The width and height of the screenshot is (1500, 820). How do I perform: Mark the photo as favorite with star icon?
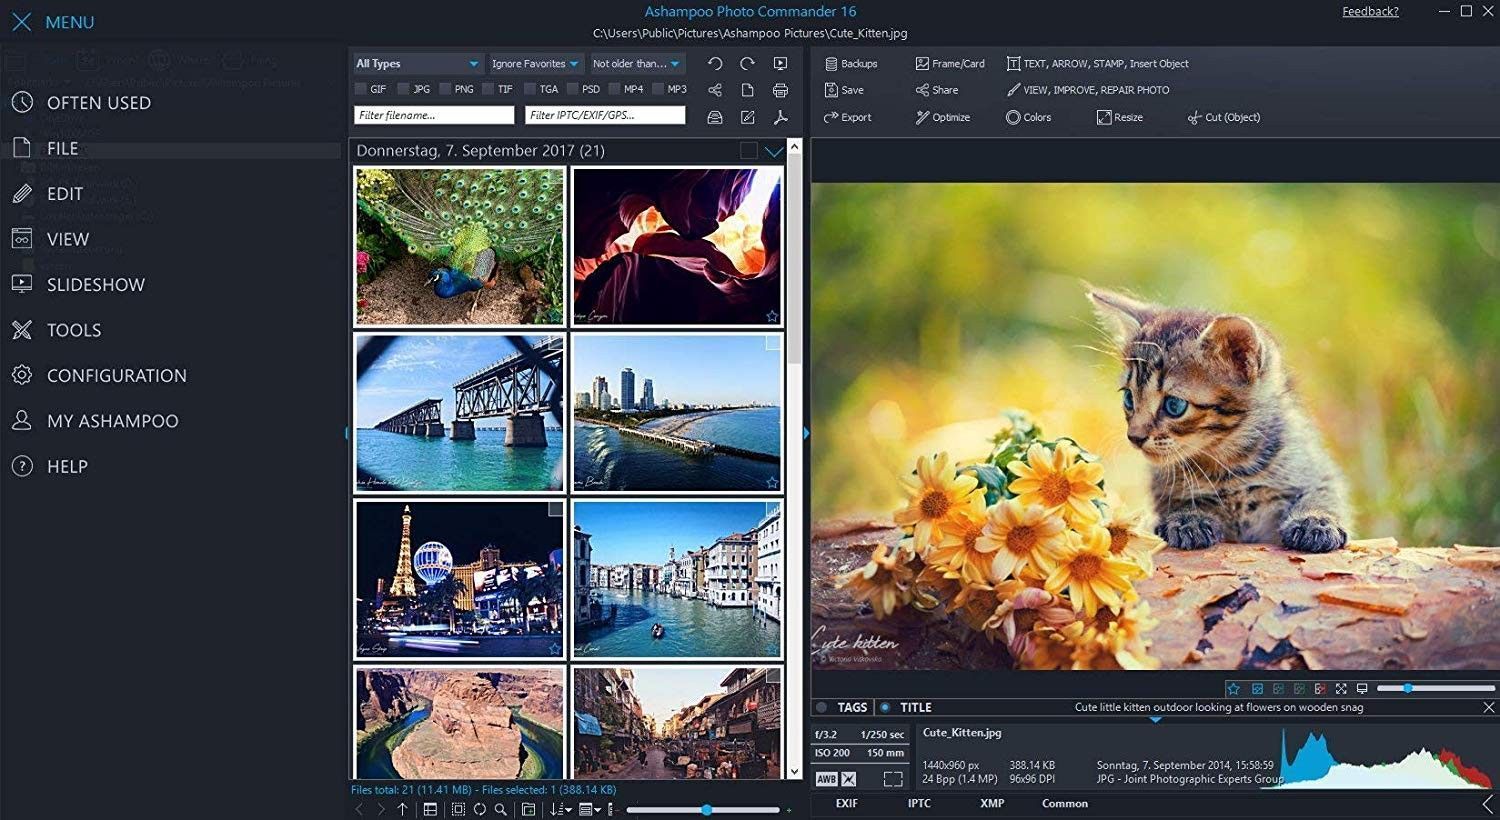(x=1233, y=689)
